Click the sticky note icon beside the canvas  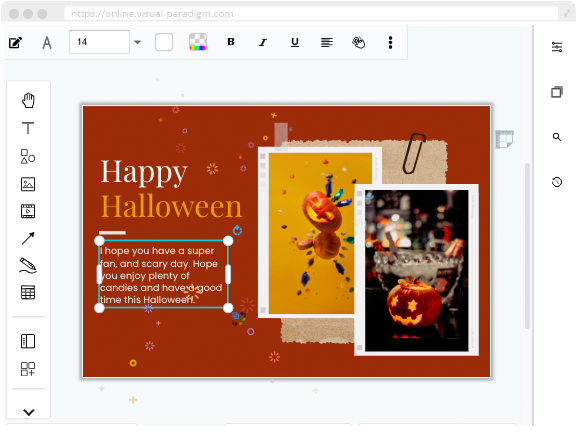pyautogui.click(x=505, y=139)
